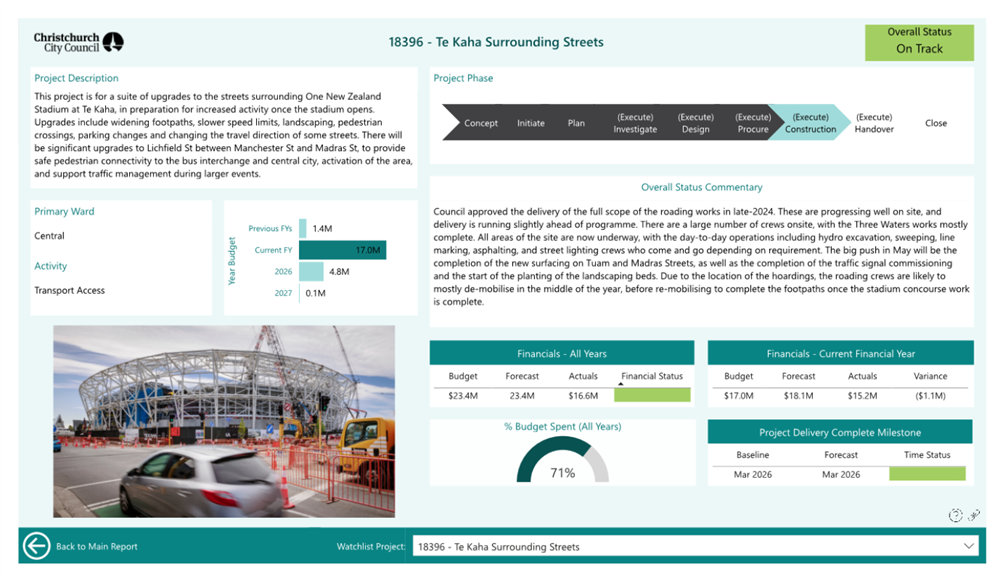Click the Overall Status On Track box

(918, 41)
